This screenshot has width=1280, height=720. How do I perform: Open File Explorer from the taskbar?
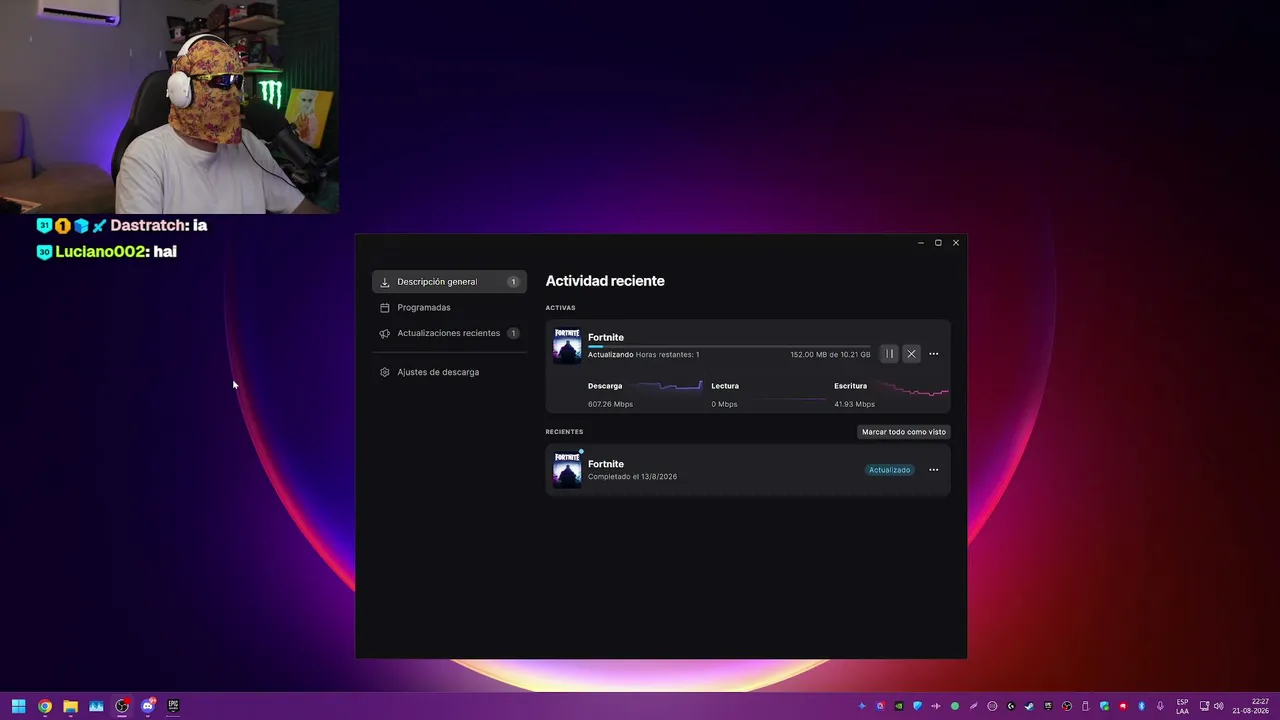(70, 706)
